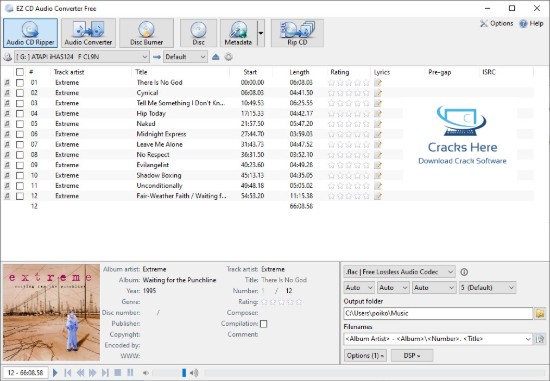Rewind playback
Screen dimensions: 550x381
point(80,373)
